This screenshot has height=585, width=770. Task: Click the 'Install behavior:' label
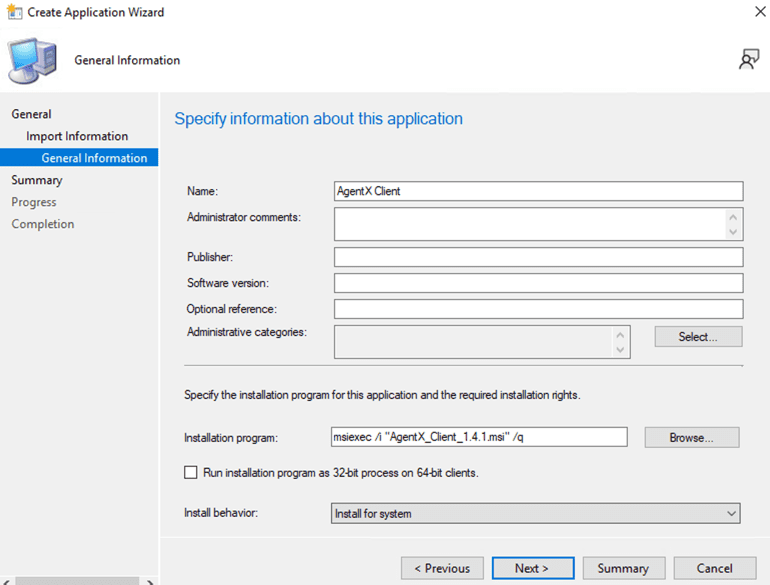(x=221, y=513)
